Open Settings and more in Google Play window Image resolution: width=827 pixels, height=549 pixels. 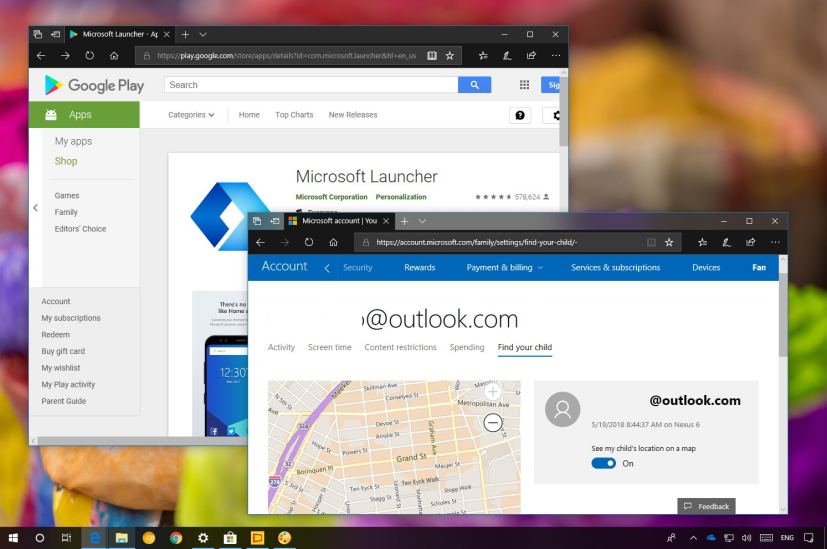pos(556,55)
